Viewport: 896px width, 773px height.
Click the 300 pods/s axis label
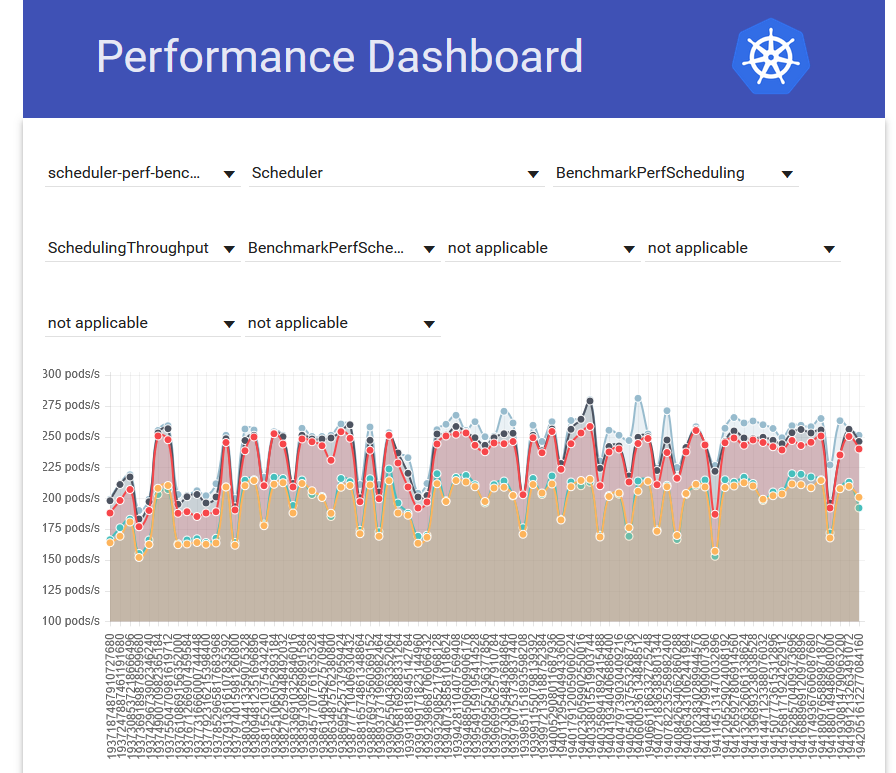coord(71,374)
